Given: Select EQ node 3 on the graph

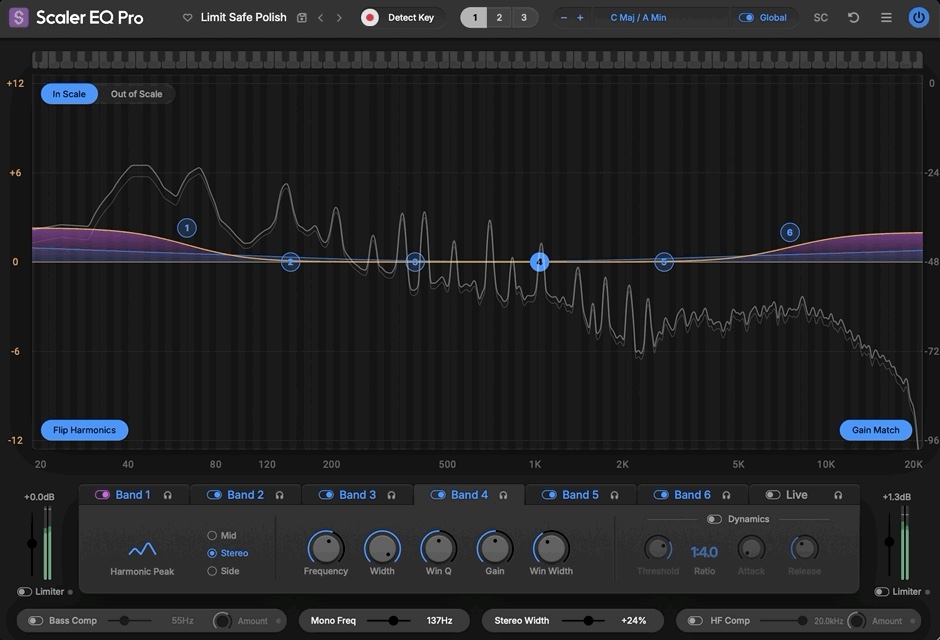Looking at the screenshot, I should click(415, 262).
